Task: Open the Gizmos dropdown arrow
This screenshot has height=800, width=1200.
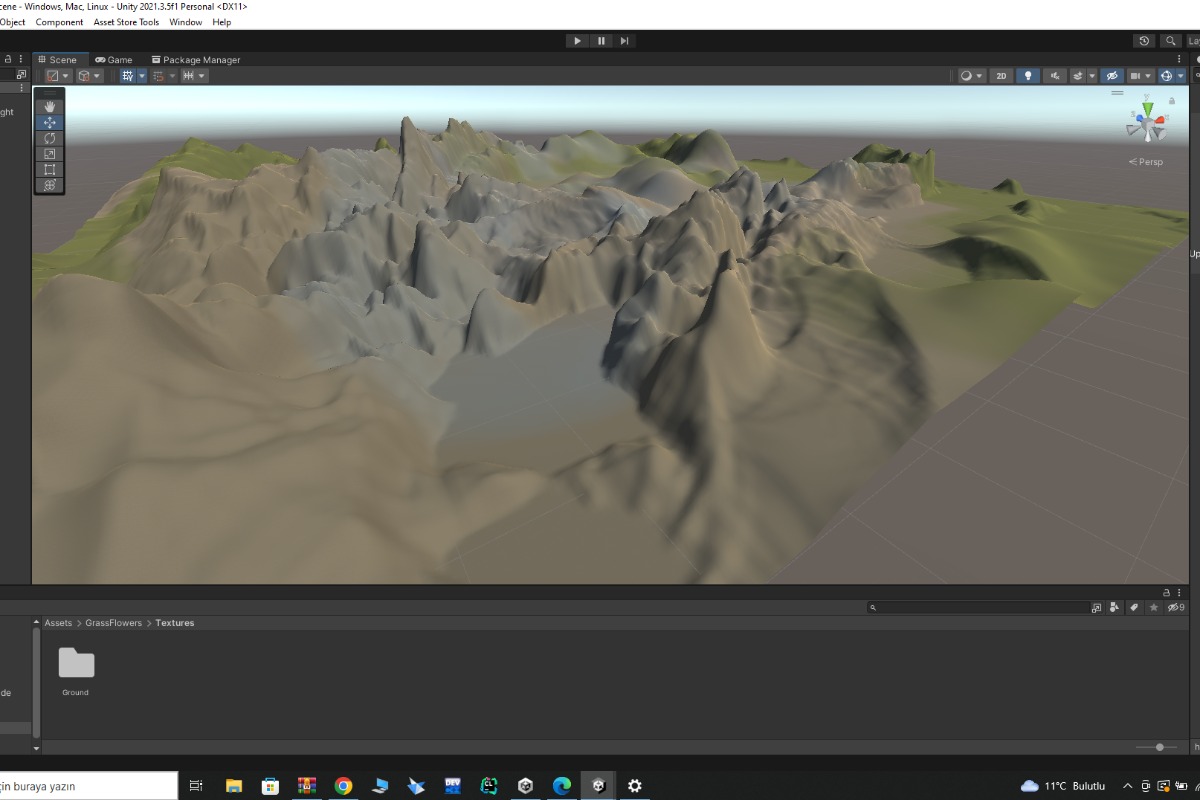Action: pyautogui.click(x=1181, y=76)
